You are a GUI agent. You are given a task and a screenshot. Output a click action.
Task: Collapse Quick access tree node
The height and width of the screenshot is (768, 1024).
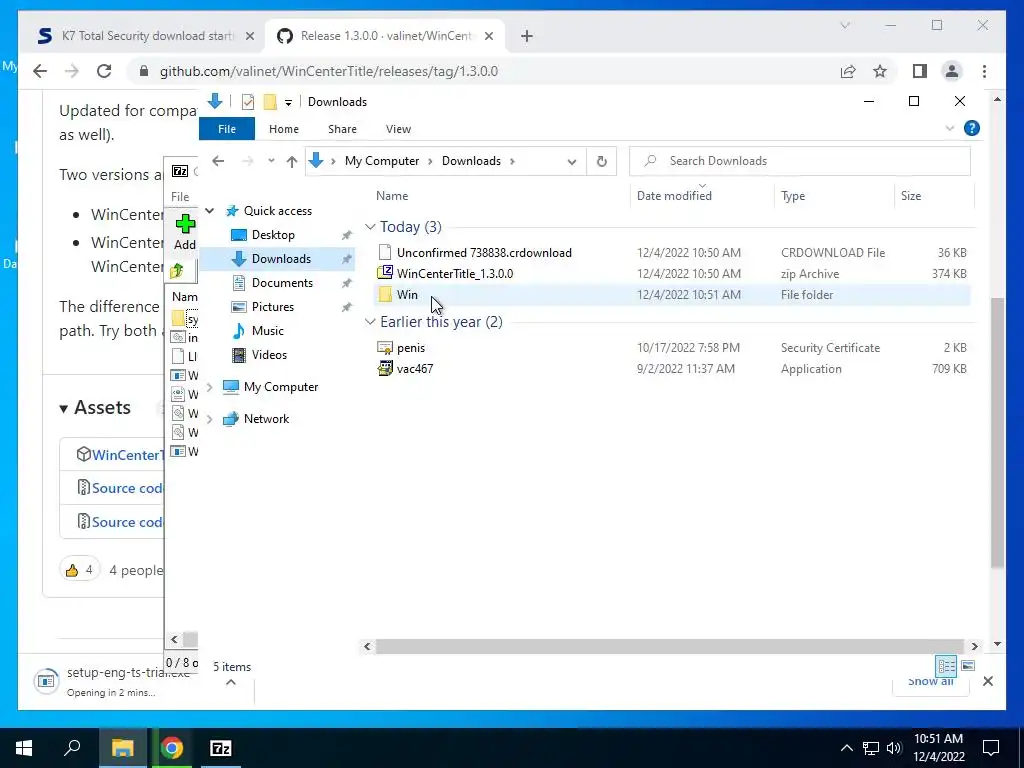click(x=210, y=211)
